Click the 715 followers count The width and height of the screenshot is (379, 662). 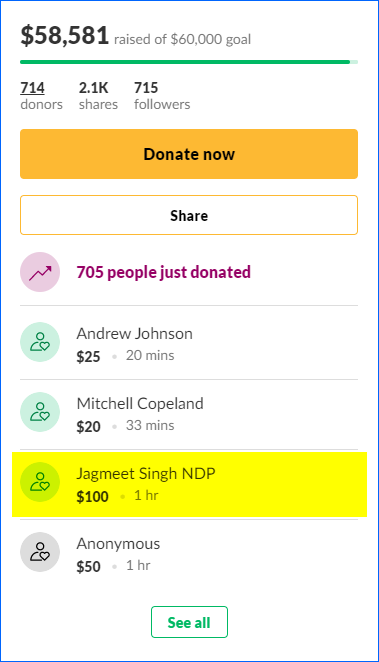146,88
